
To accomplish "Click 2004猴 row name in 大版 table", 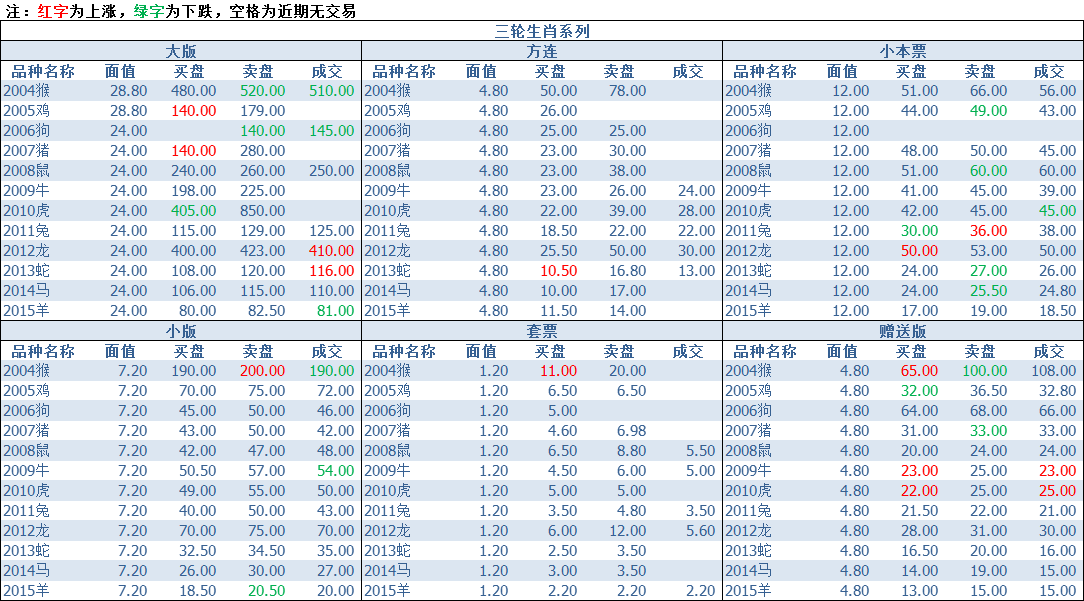I will tap(27, 91).
